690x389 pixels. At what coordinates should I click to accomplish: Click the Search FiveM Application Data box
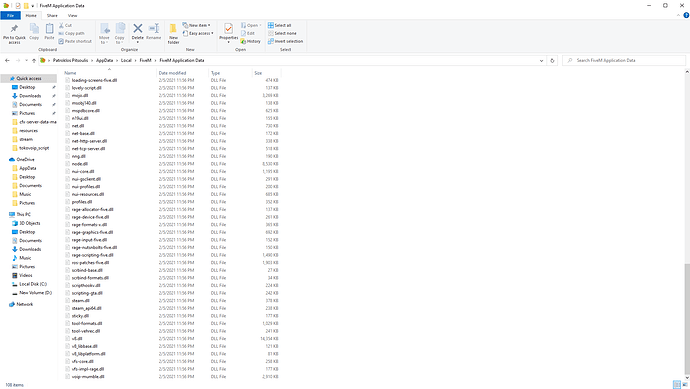[x=624, y=60]
